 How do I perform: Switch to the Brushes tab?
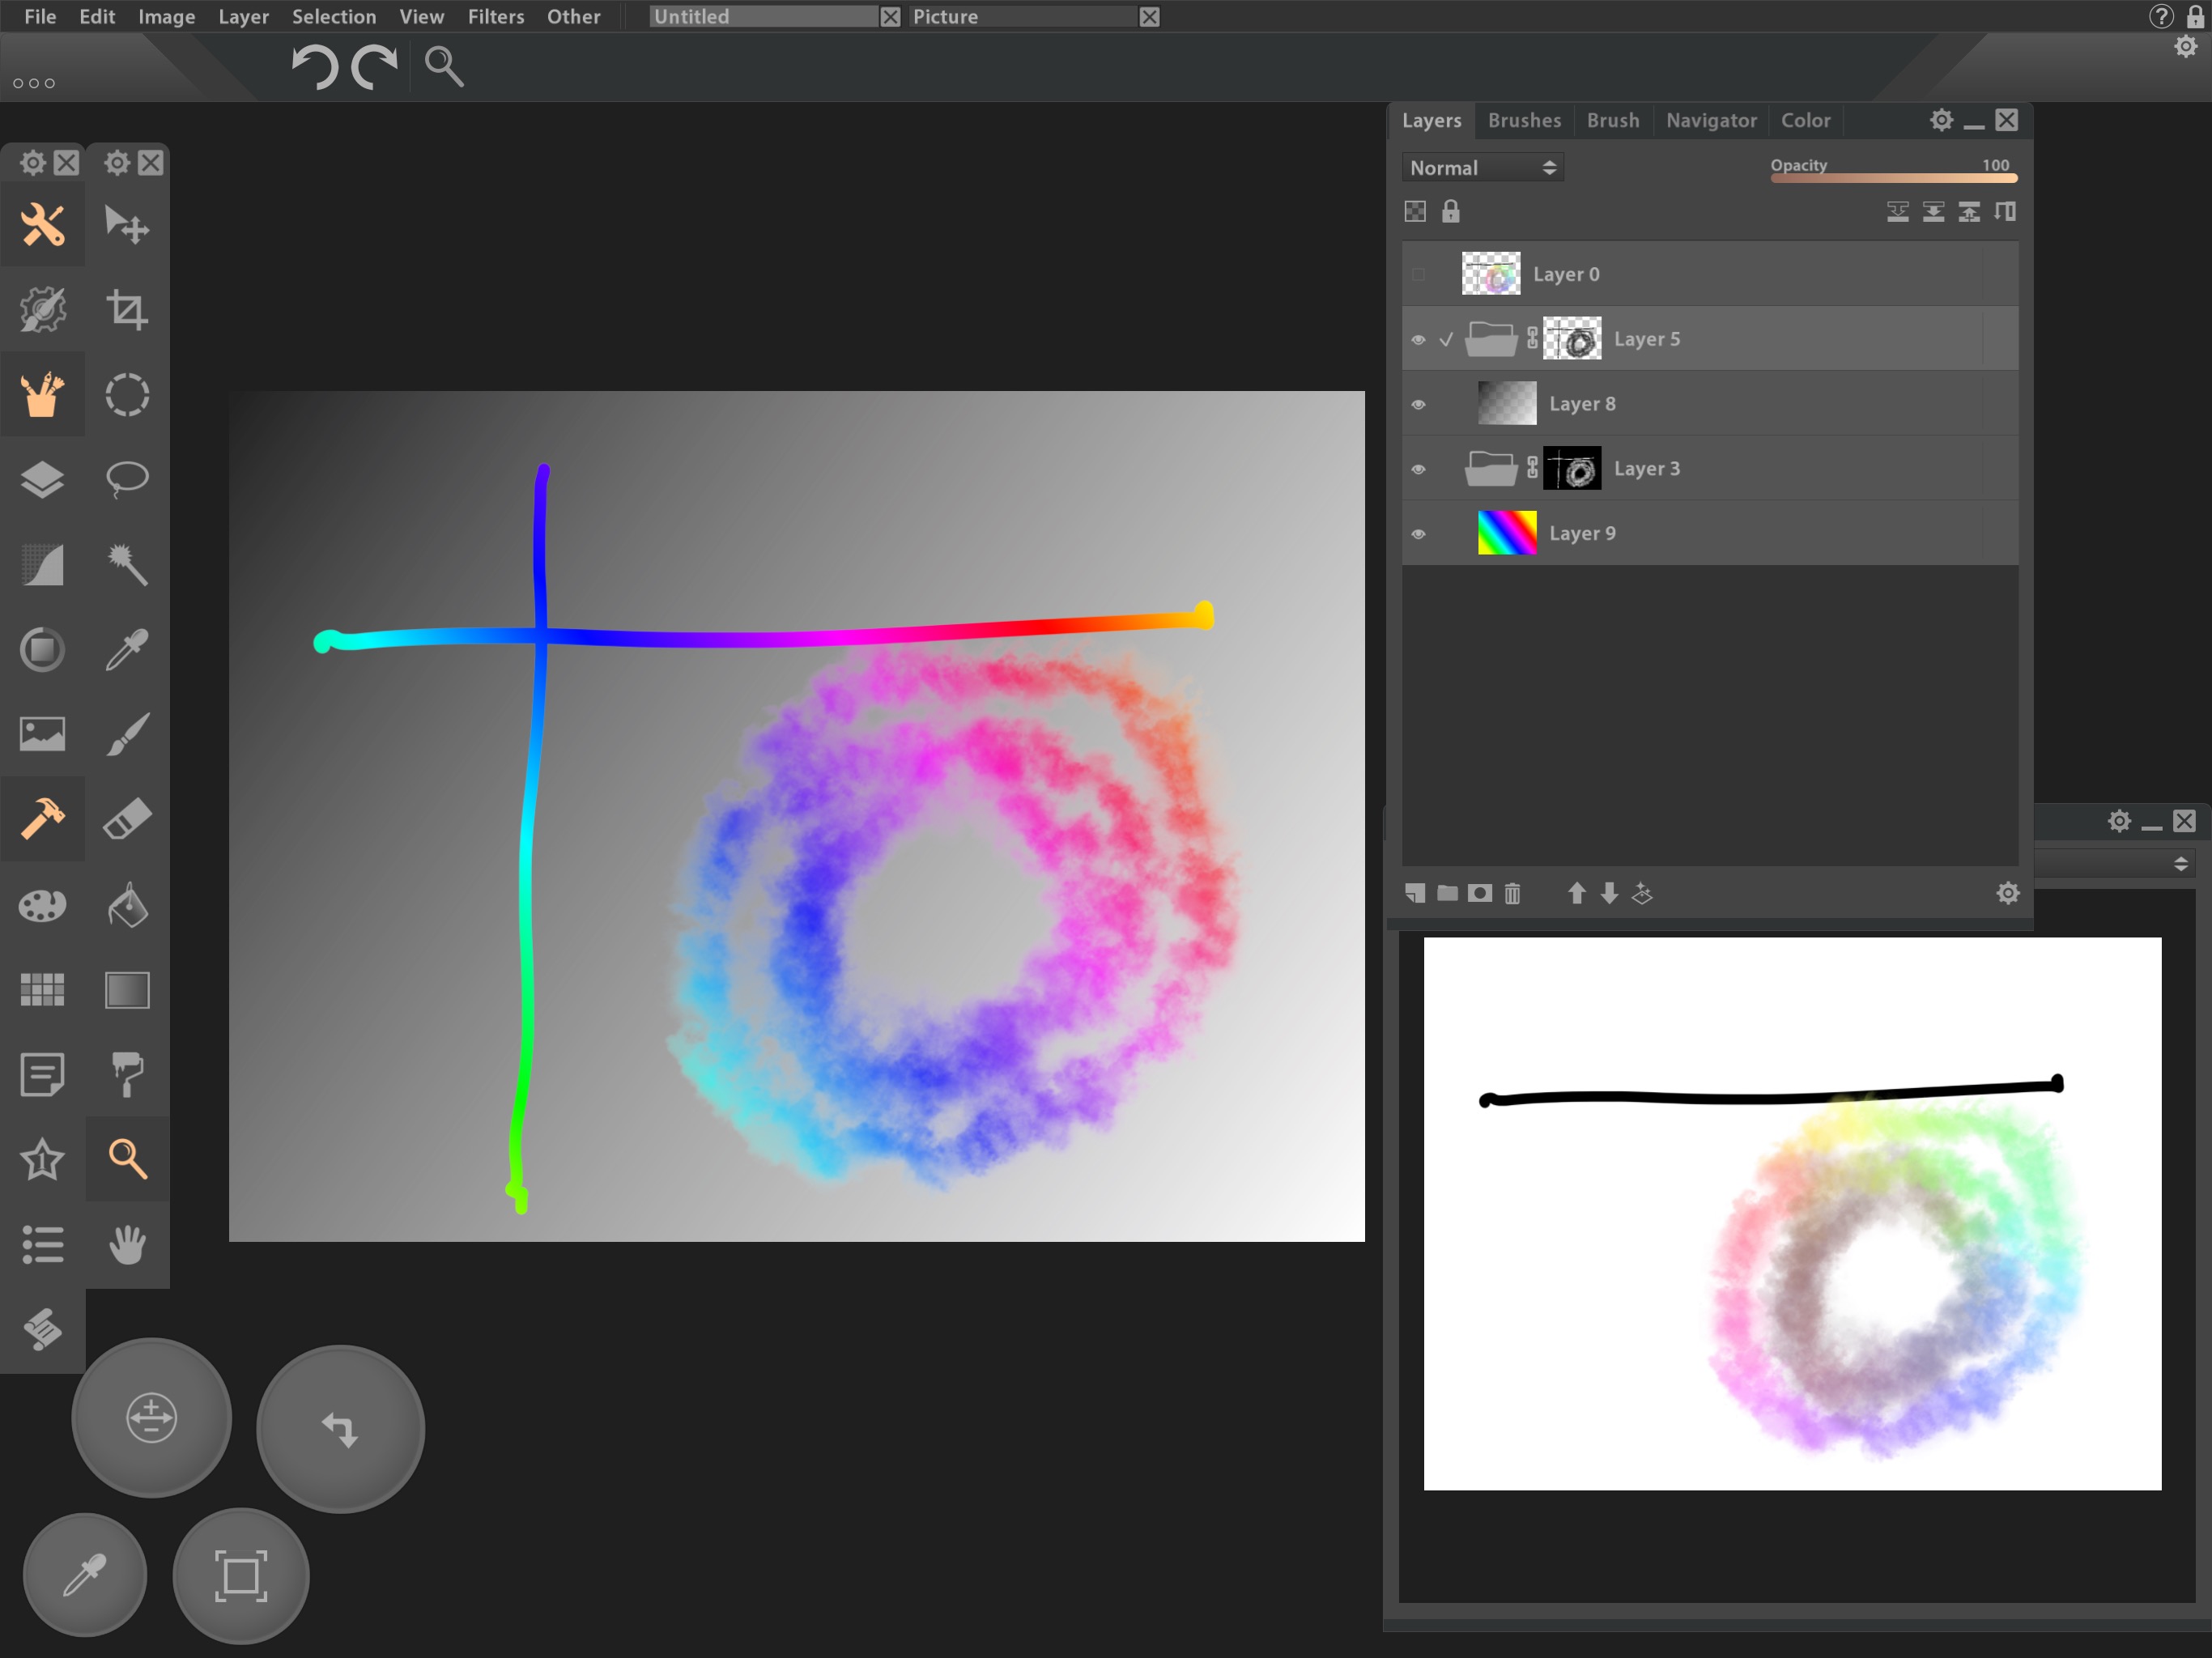click(x=1523, y=120)
